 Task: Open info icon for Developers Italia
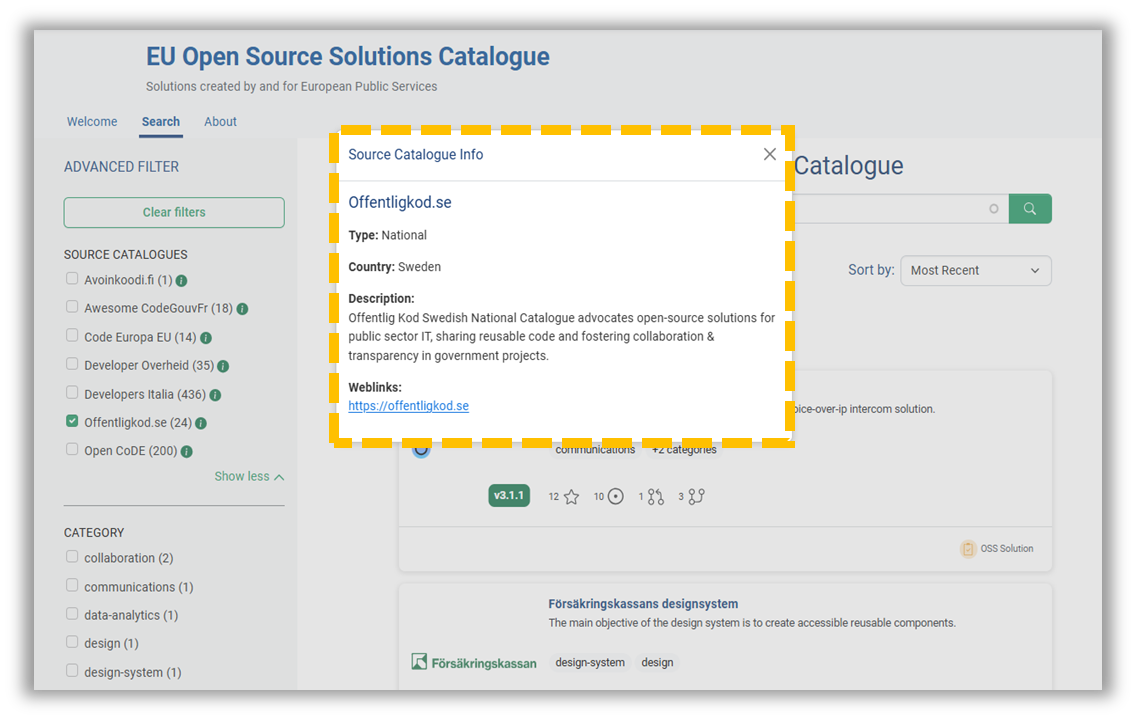coord(215,395)
